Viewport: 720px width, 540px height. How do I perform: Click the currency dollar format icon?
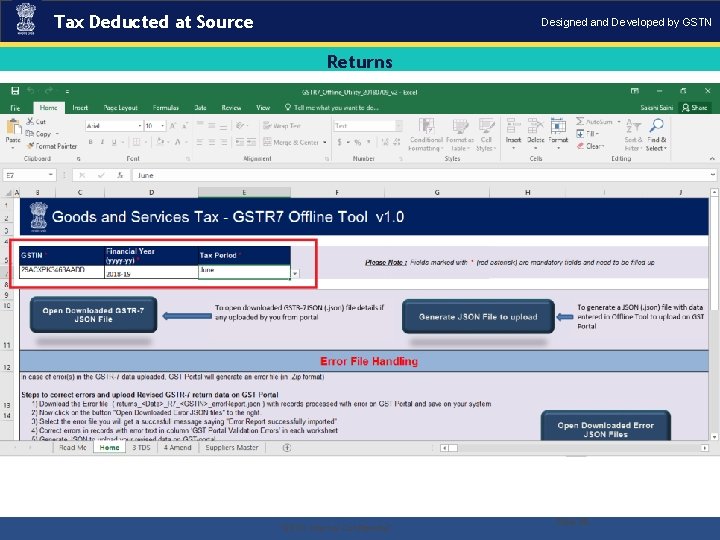click(339, 142)
